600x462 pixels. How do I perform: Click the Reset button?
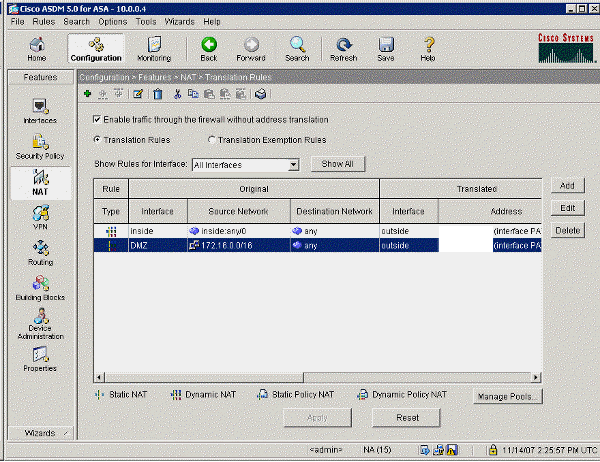coord(406,418)
